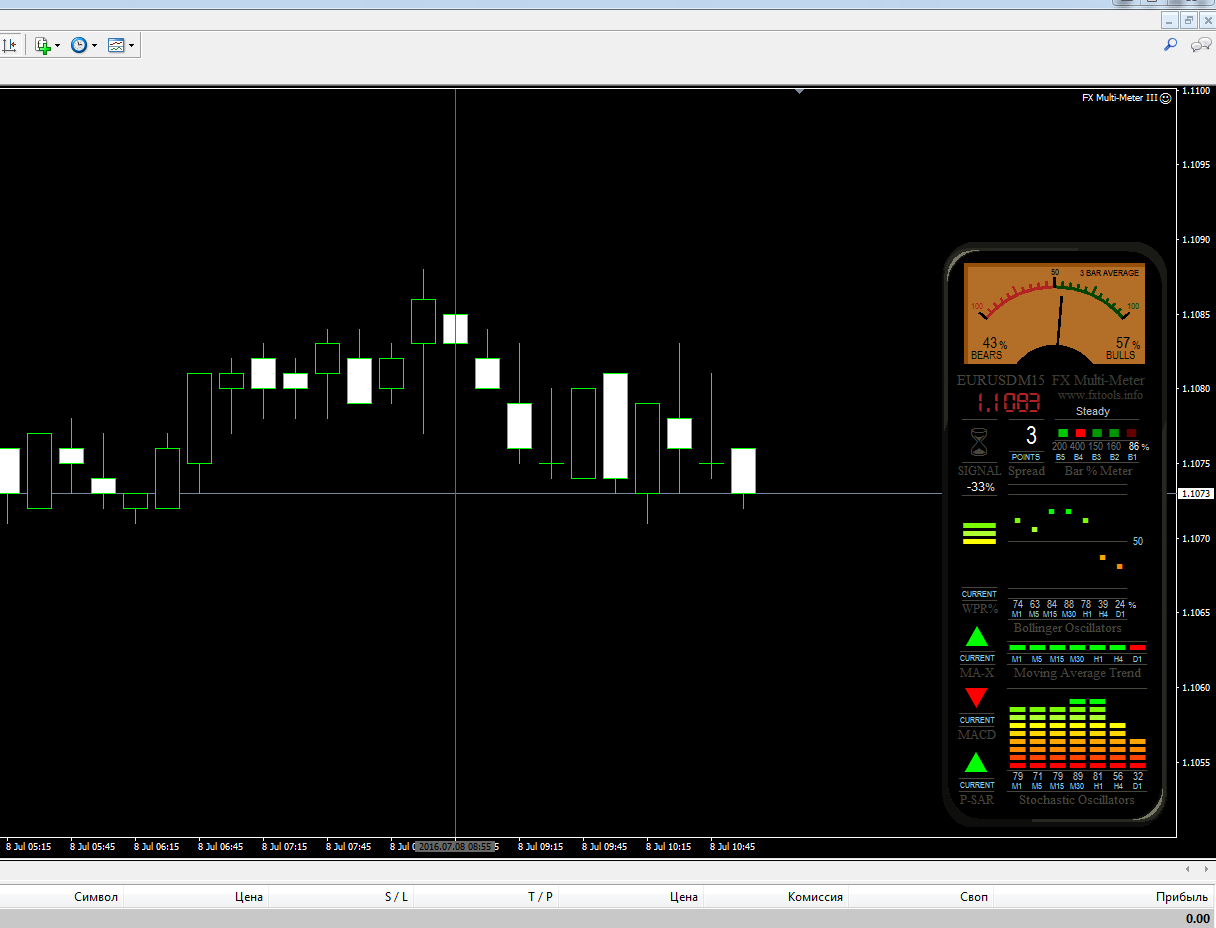
Task: Click the 57% BULLS reading
Action: [1123, 349]
